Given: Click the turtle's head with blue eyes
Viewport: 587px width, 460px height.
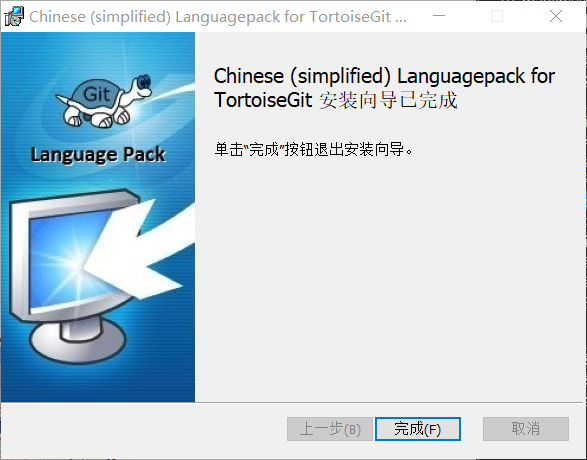Looking at the screenshot, I should click(142, 86).
